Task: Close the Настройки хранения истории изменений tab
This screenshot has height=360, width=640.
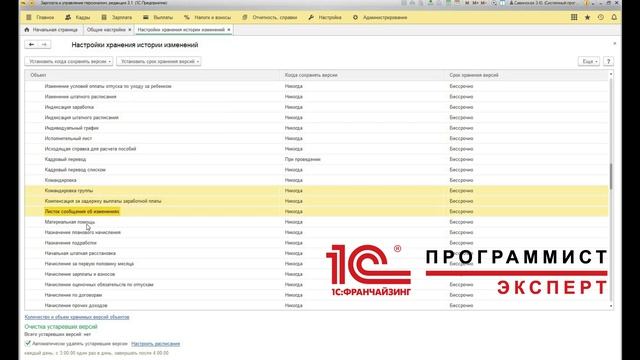Action: pyautogui.click(x=229, y=30)
